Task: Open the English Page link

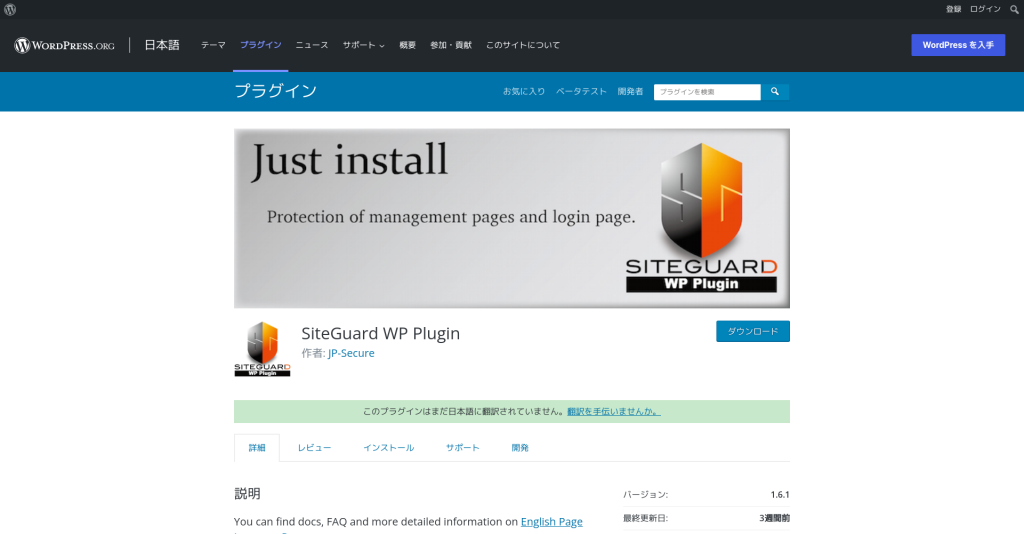Action: tap(551, 522)
